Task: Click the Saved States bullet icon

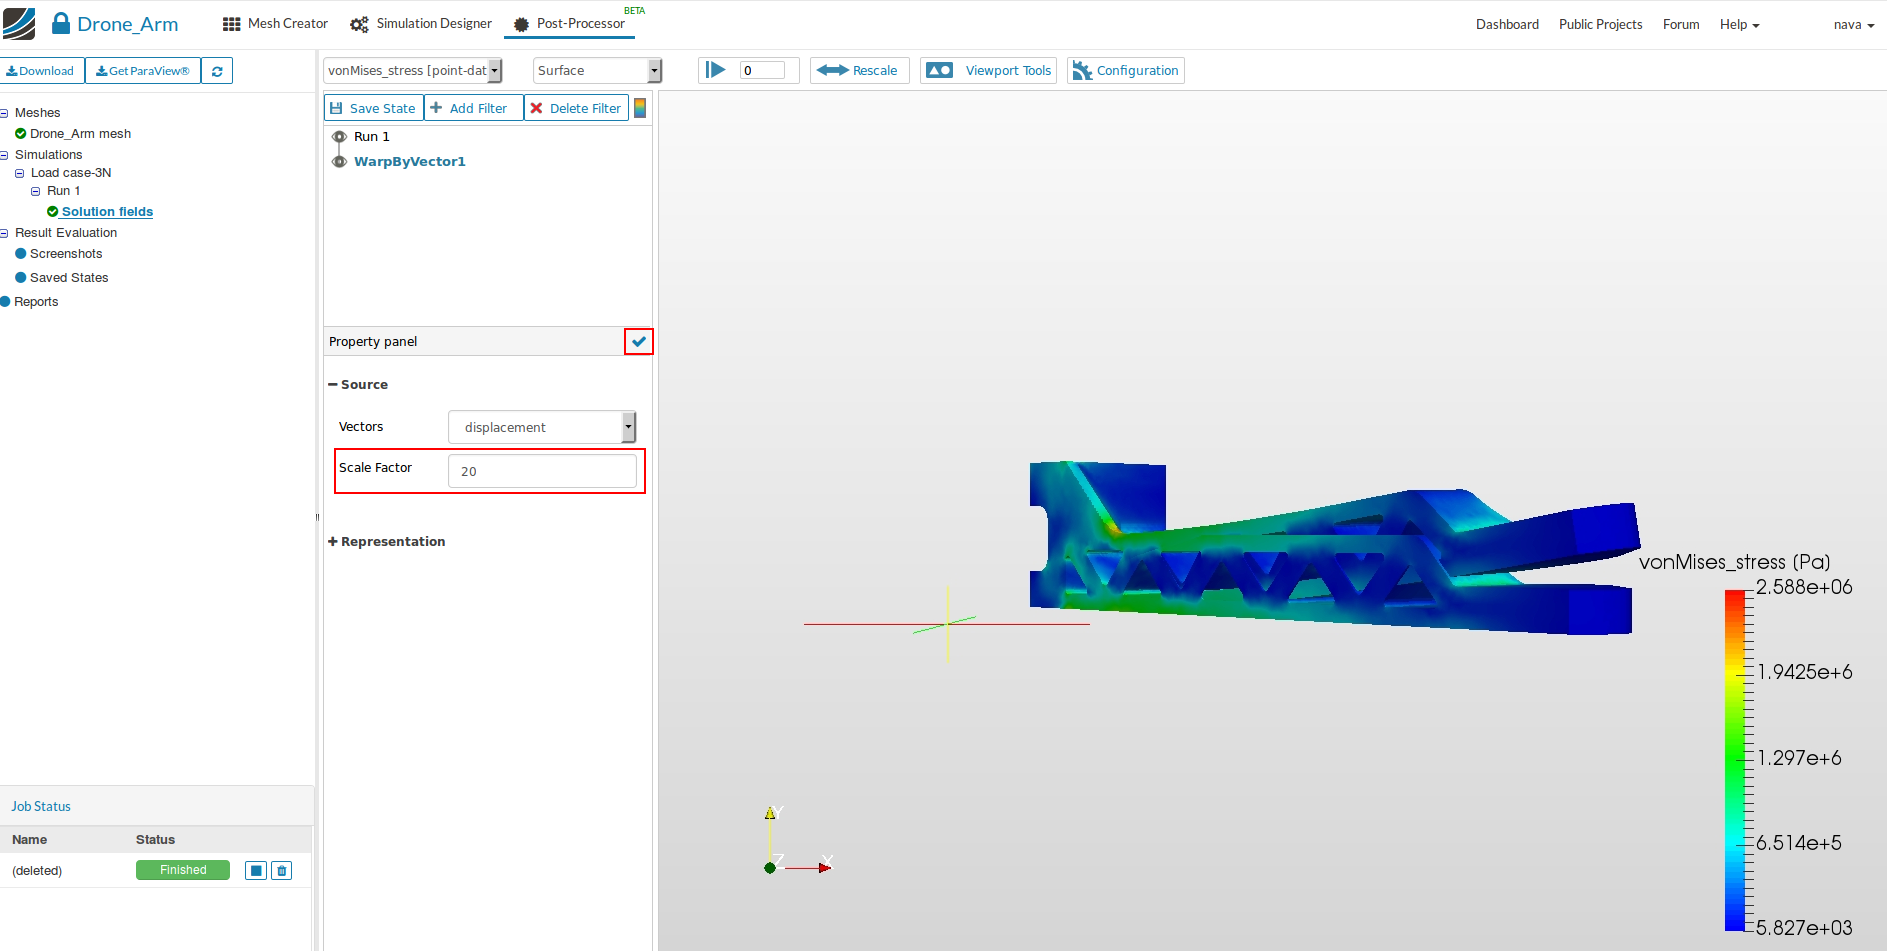Action: coord(20,278)
